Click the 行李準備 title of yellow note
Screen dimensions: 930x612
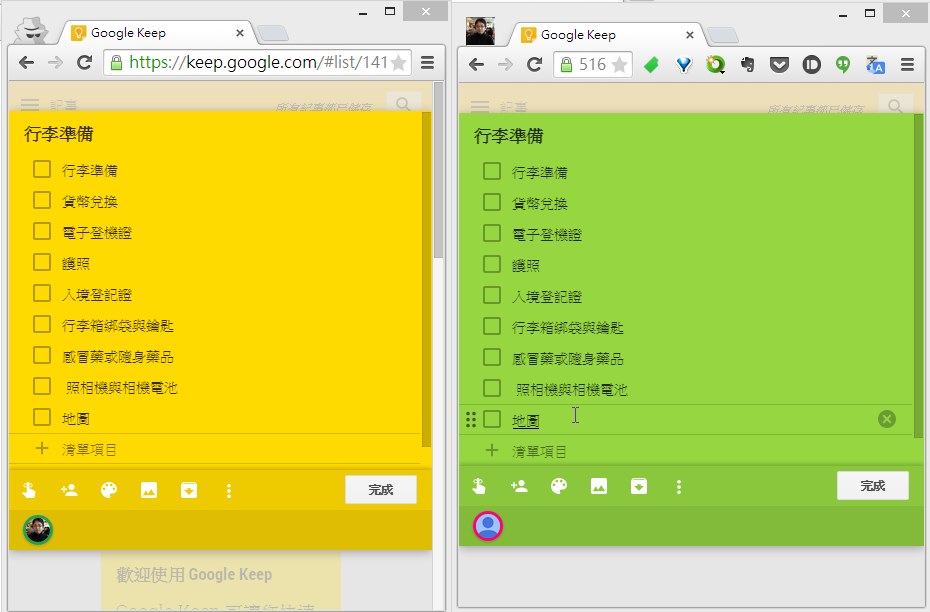coord(59,134)
